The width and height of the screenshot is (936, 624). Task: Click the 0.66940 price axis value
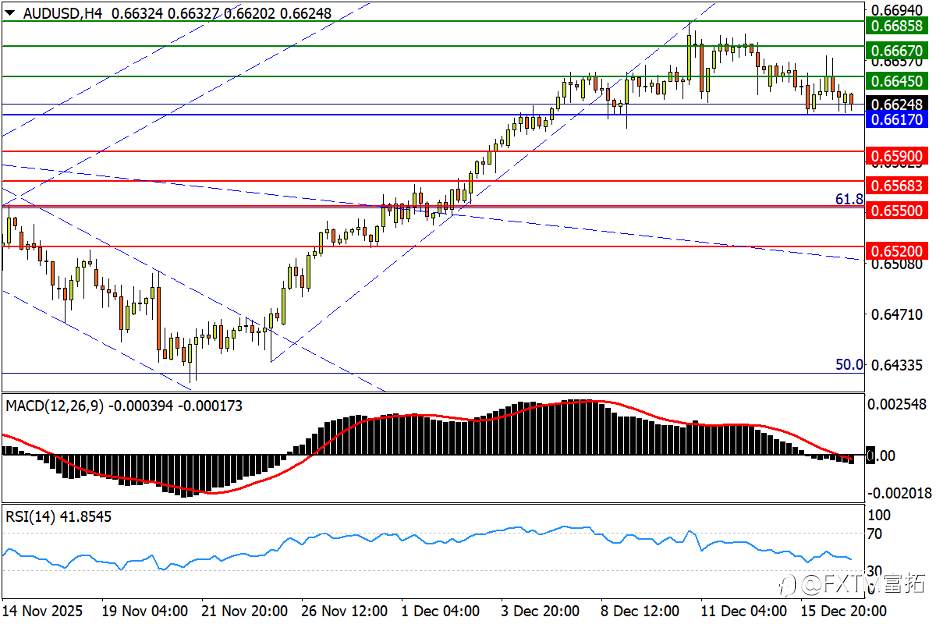897,10
